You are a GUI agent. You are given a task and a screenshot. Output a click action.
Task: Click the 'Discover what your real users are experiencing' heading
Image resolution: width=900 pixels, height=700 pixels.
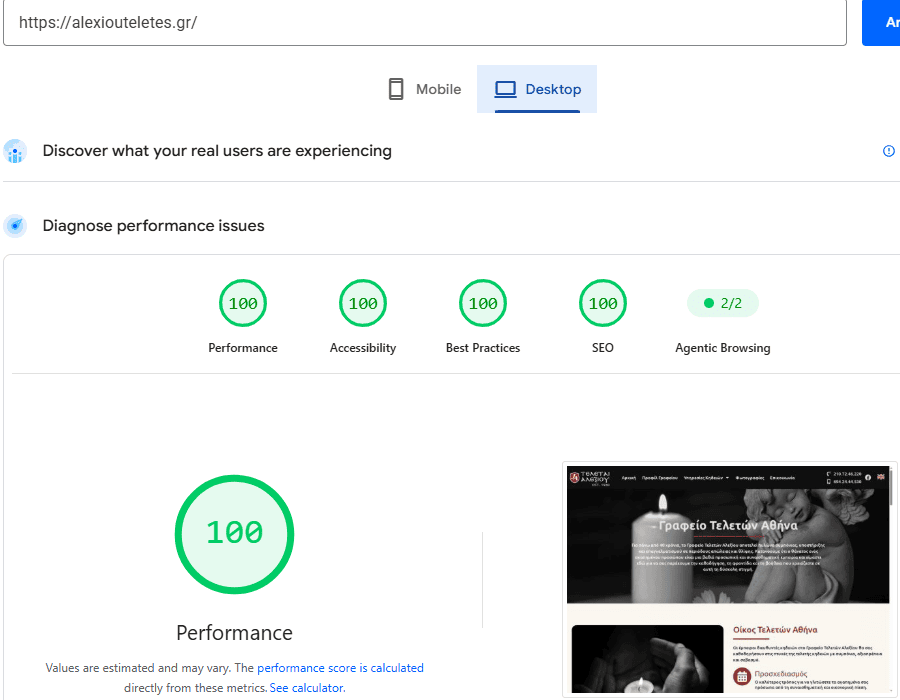pos(217,151)
